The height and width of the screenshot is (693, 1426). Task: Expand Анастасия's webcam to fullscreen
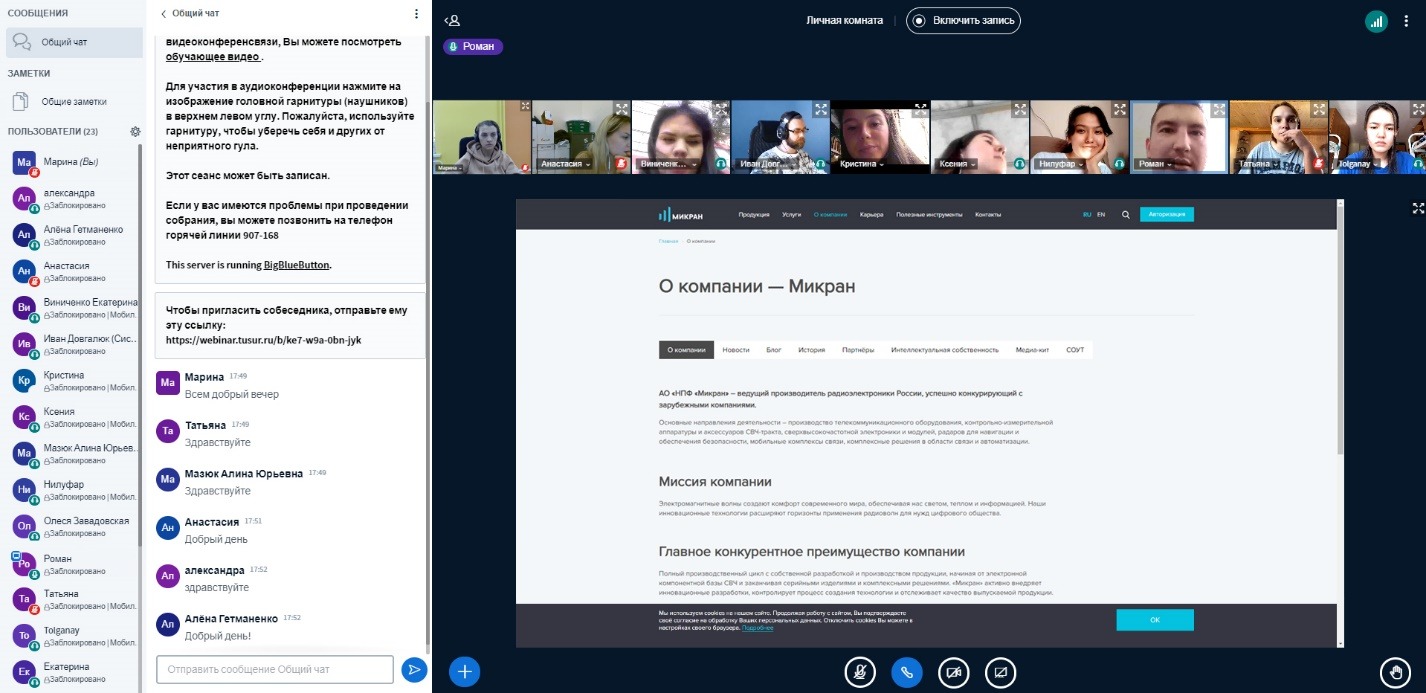click(x=622, y=109)
